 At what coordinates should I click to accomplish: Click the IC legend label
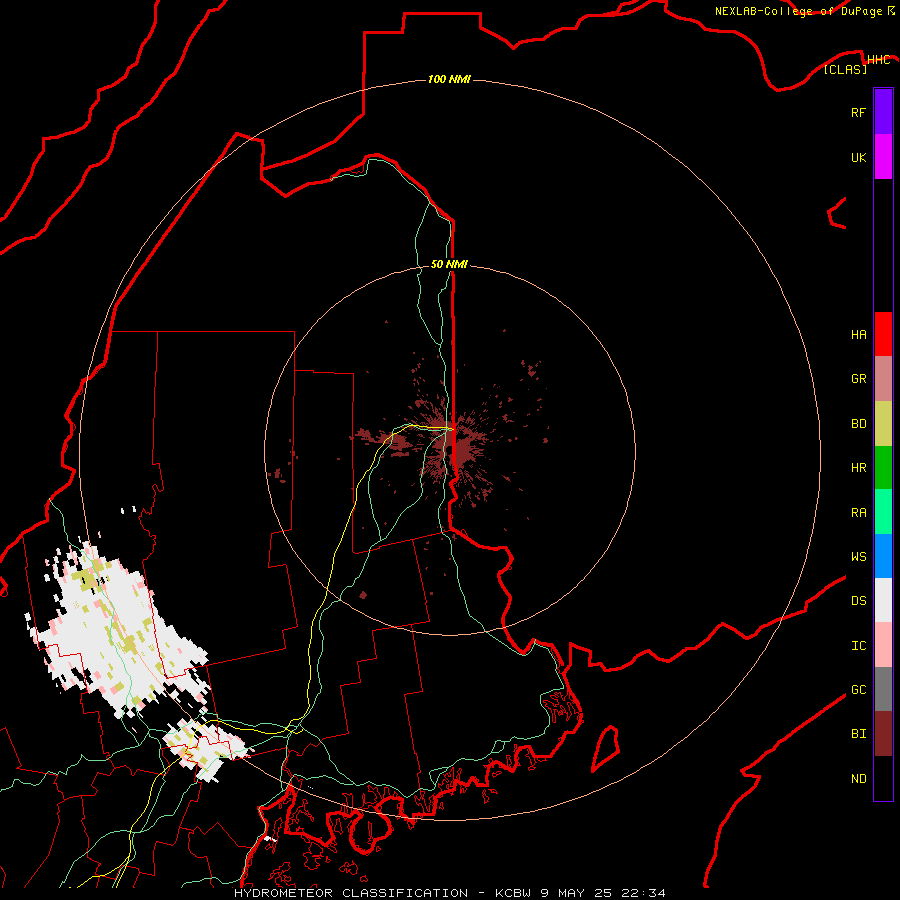point(858,646)
